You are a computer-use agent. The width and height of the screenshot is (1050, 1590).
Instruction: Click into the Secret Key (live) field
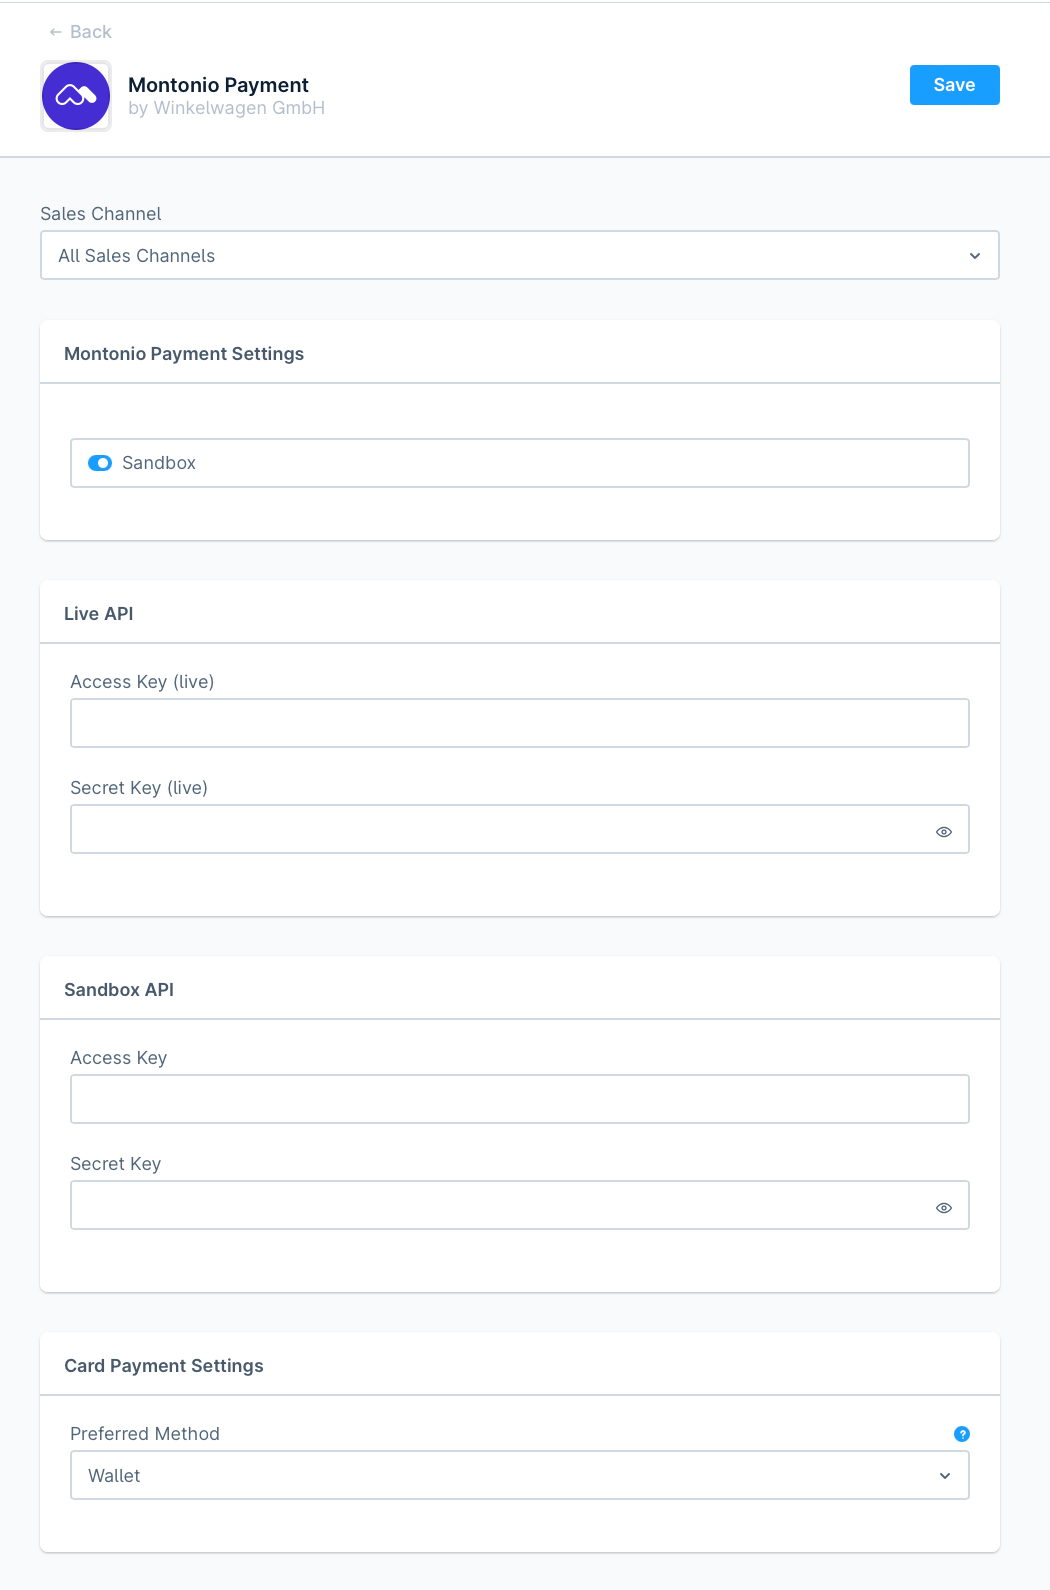500,829
